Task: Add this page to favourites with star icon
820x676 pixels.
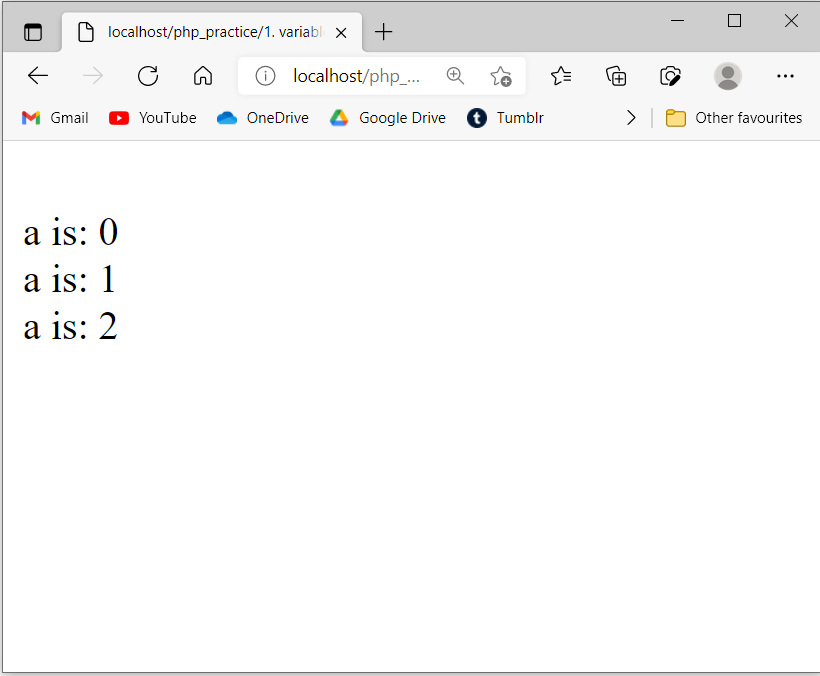Action: coord(500,76)
